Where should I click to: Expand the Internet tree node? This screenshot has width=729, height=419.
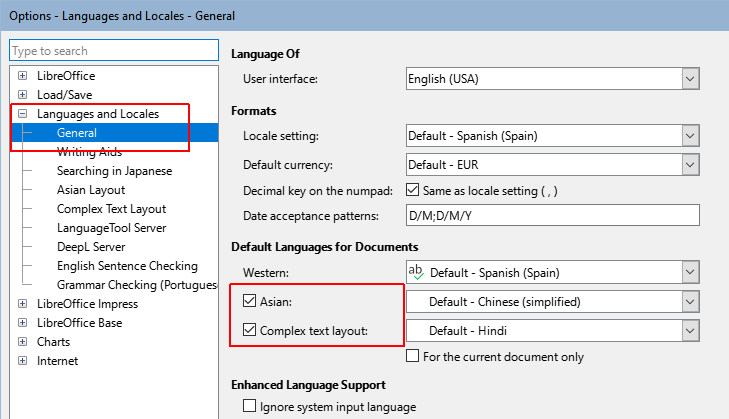coord(22,361)
